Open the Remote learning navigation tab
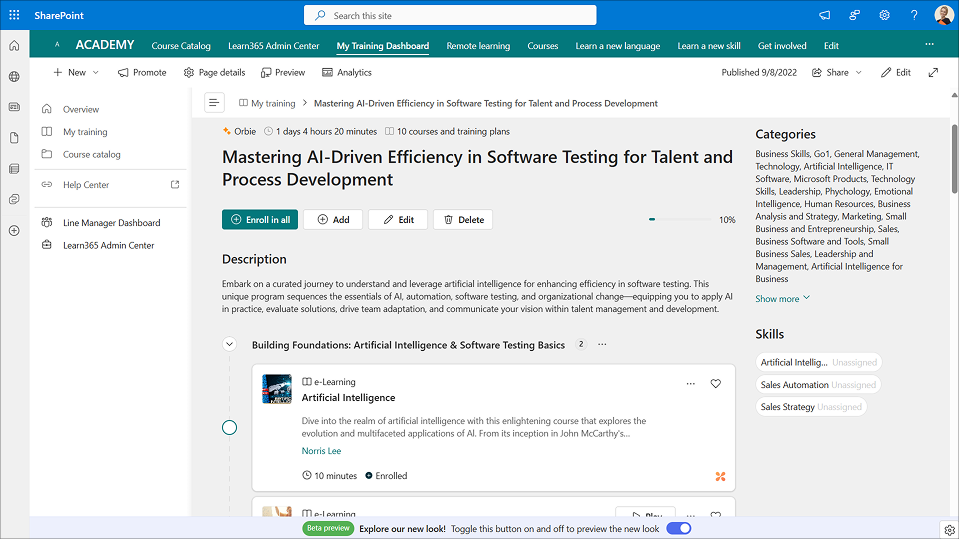Viewport: 959px width, 539px height. (478, 46)
